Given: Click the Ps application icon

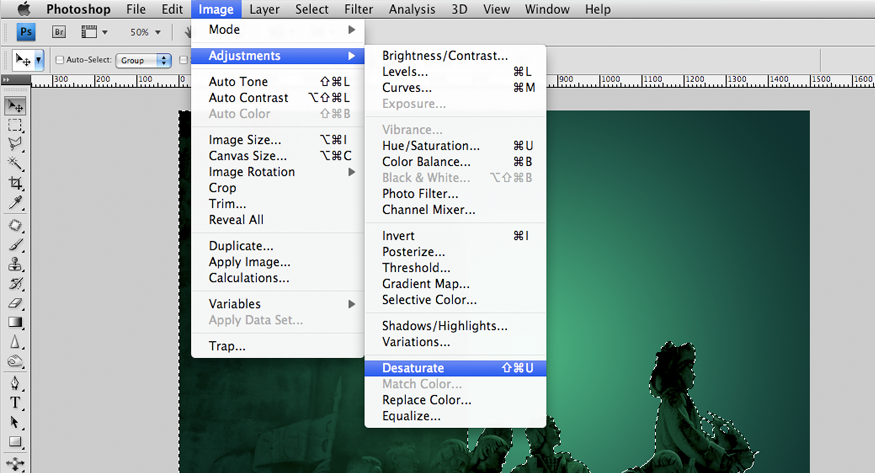Looking at the screenshot, I should (x=26, y=32).
